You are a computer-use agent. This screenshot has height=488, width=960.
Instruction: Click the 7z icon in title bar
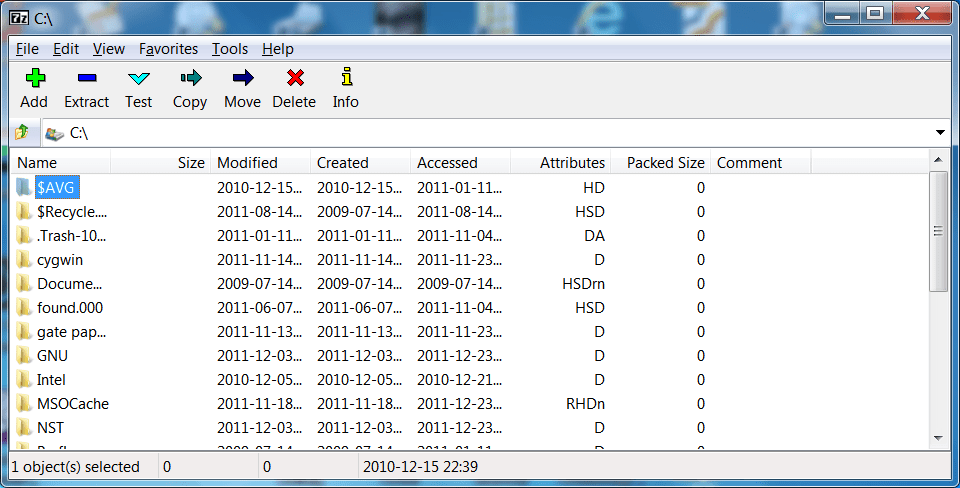coord(18,18)
